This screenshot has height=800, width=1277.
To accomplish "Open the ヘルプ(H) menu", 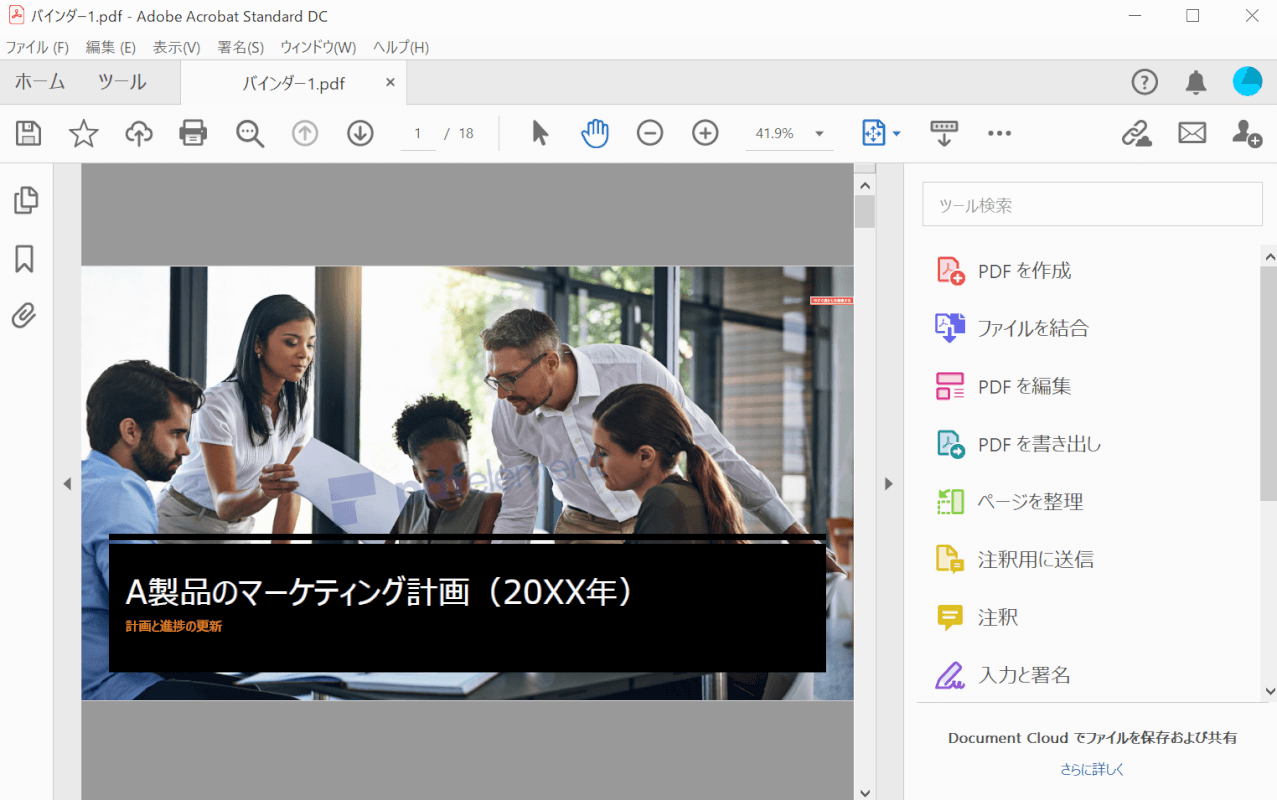I will pos(401,47).
